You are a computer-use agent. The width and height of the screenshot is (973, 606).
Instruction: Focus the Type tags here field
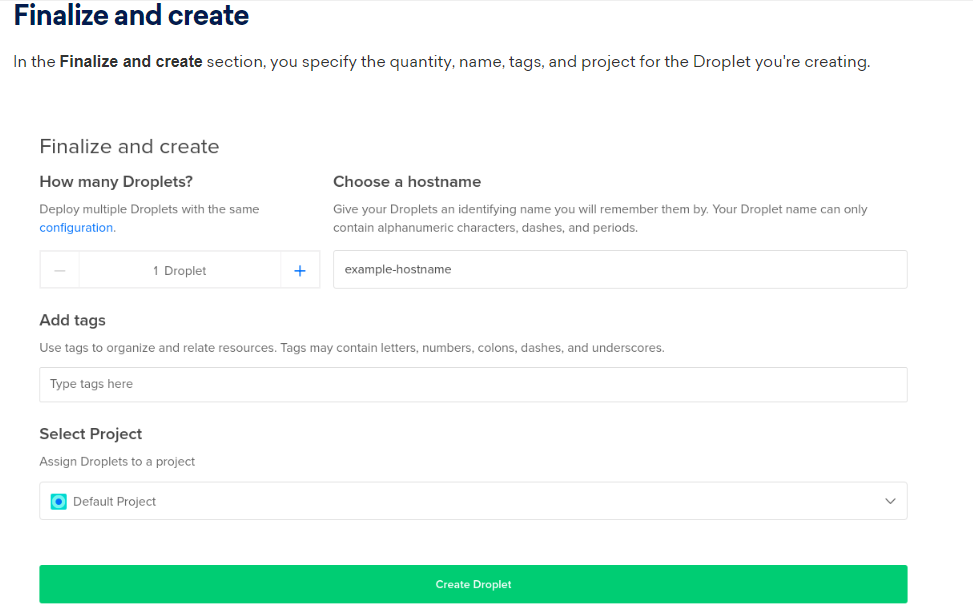(x=473, y=384)
